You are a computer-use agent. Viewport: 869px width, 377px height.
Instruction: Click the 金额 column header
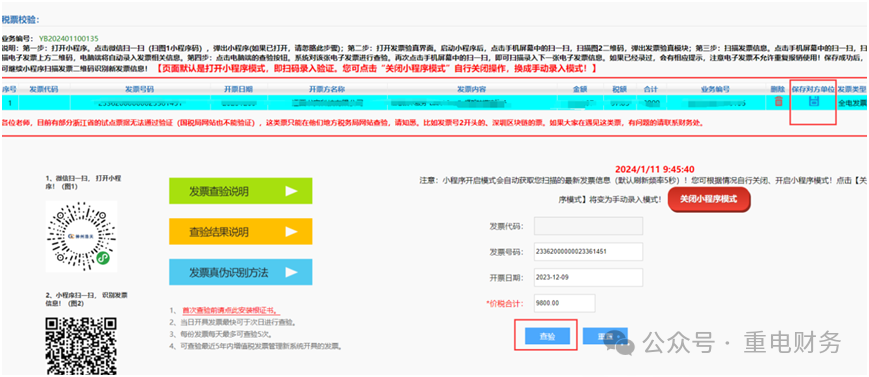(580, 89)
